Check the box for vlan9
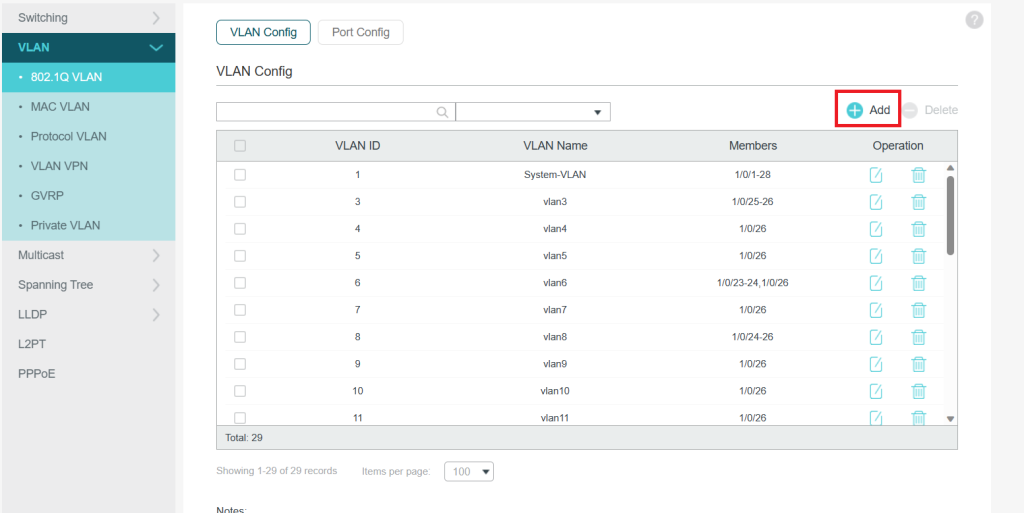The image size is (1024, 513). pyautogui.click(x=240, y=364)
